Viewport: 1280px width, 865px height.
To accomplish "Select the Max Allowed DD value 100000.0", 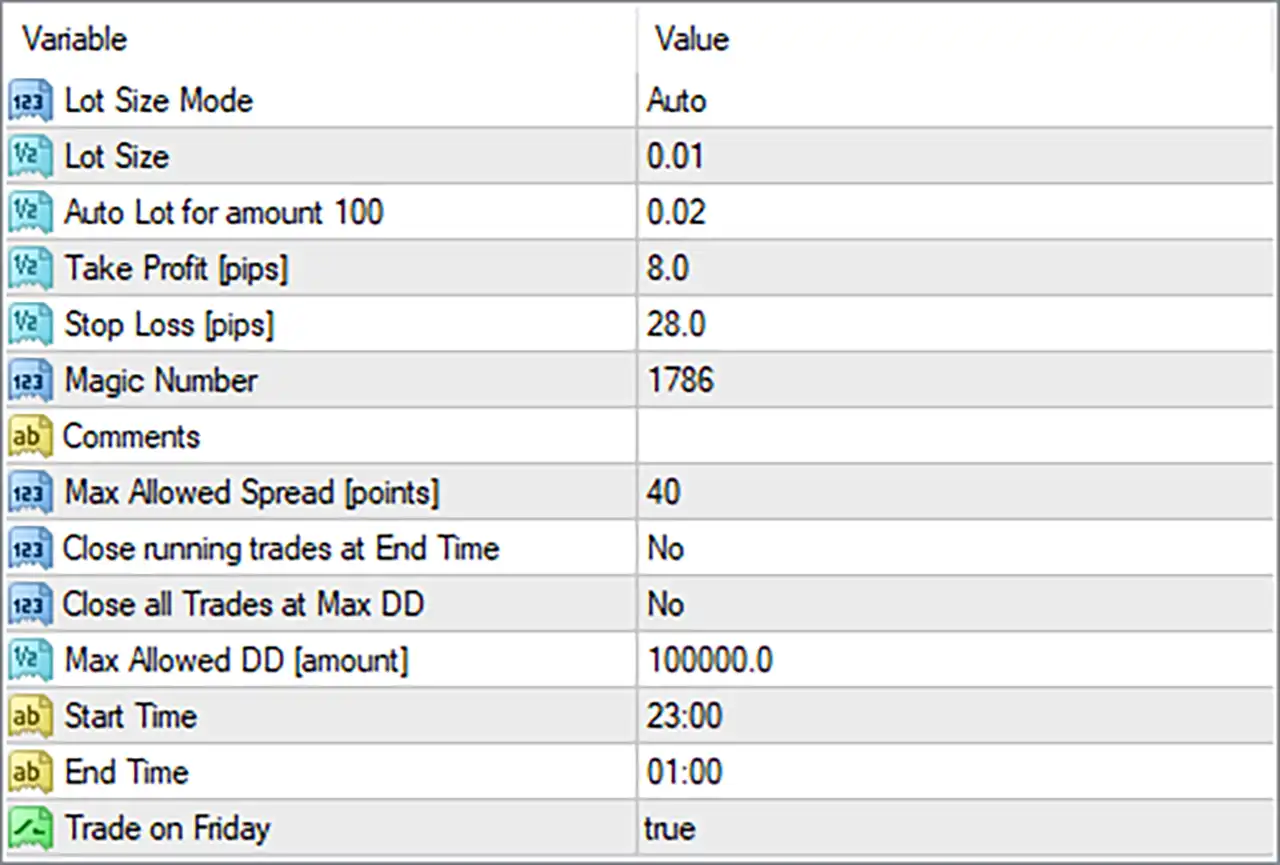I will (x=710, y=661).
